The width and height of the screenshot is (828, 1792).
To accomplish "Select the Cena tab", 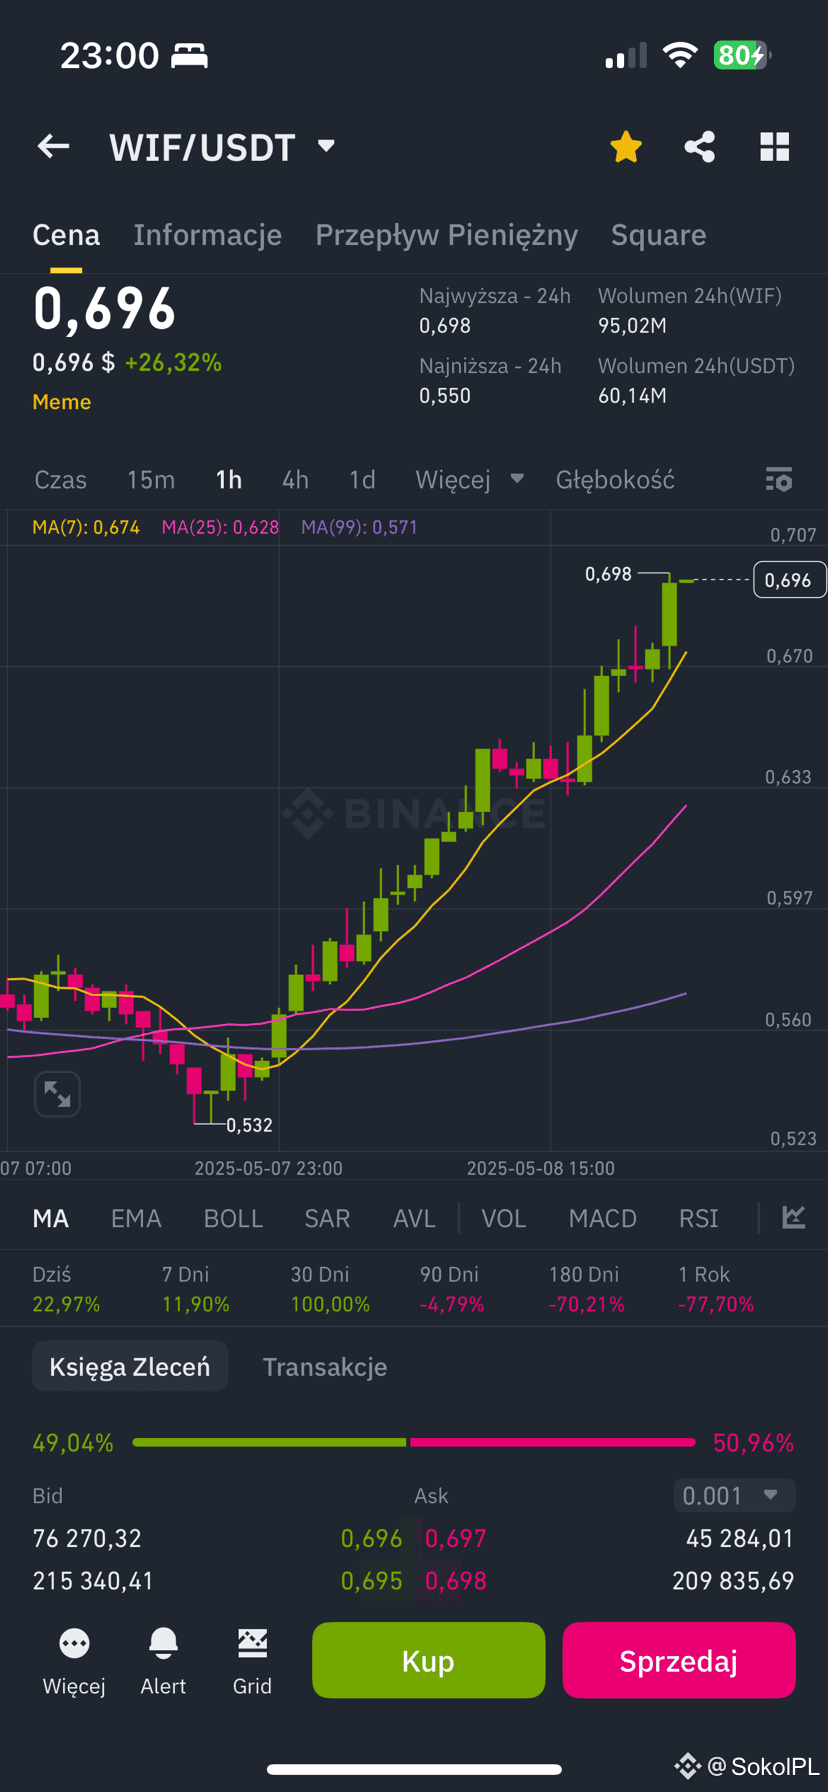I will pyautogui.click(x=66, y=235).
